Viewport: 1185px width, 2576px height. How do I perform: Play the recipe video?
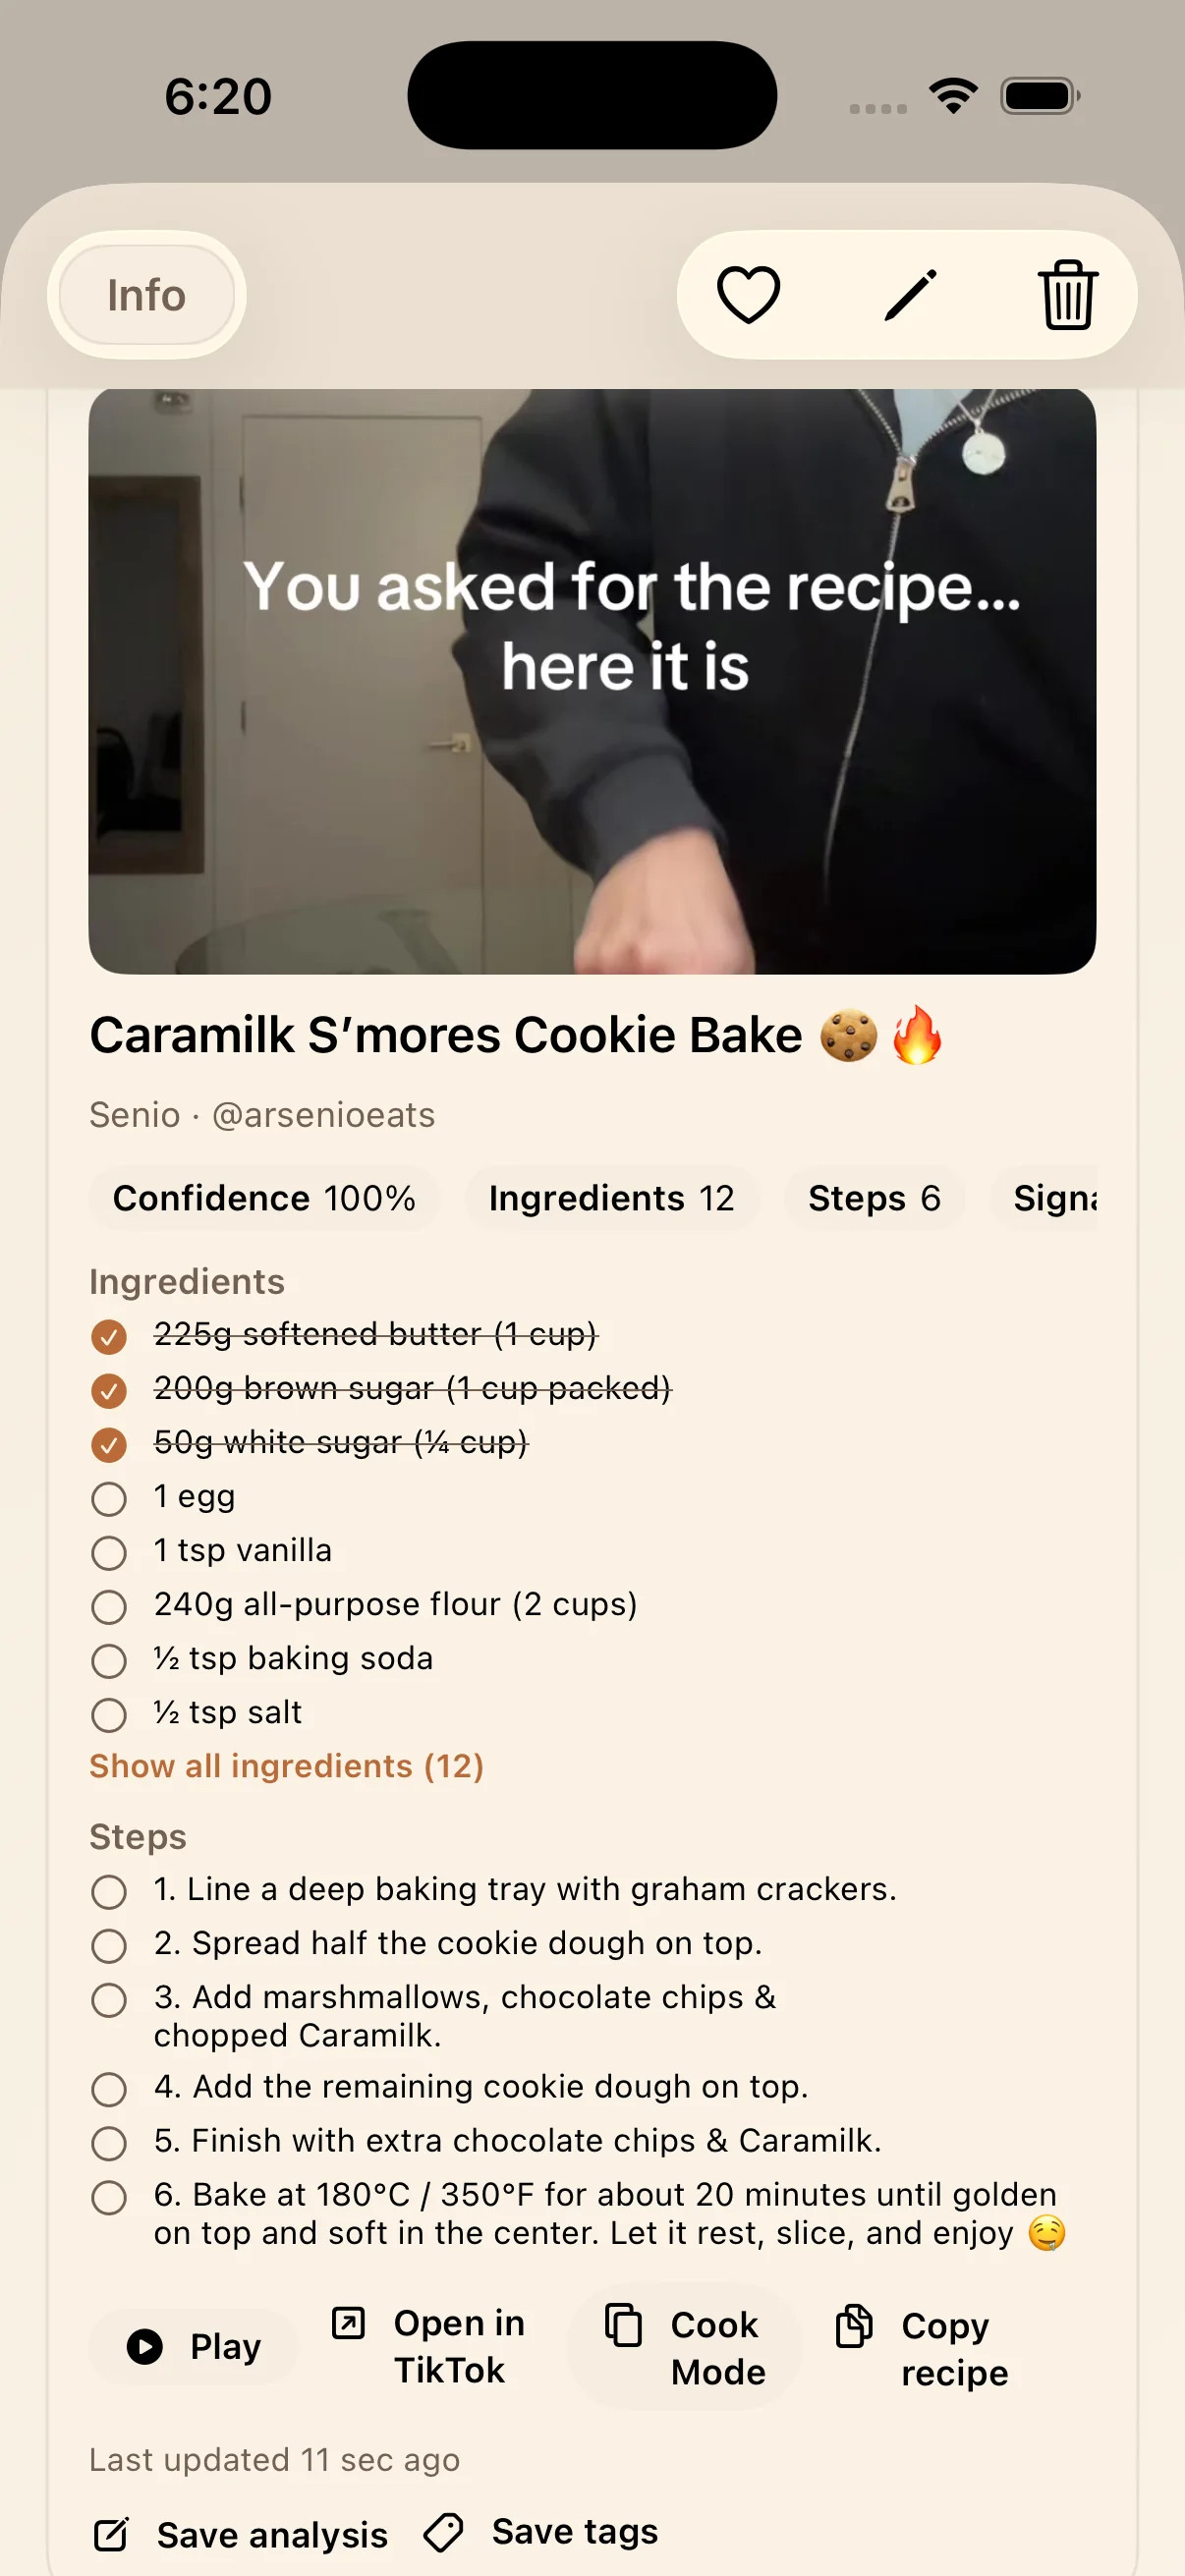(x=193, y=2347)
